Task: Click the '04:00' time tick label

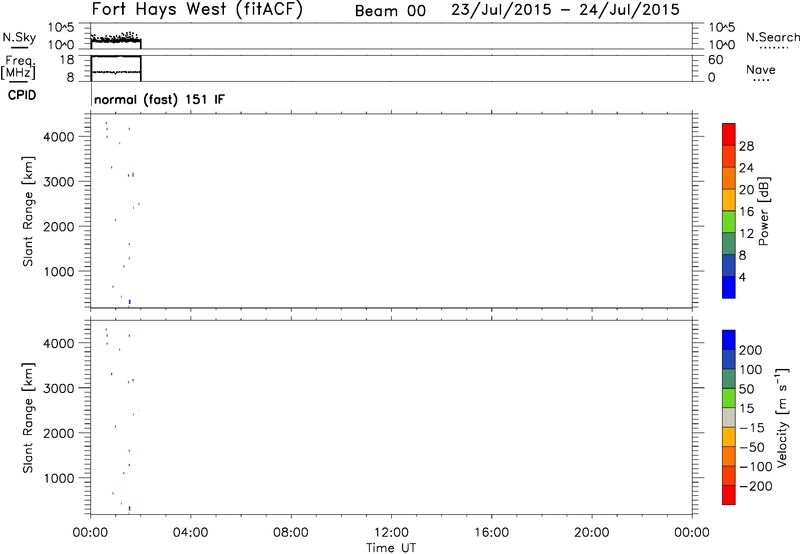Action: coord(190,533)
